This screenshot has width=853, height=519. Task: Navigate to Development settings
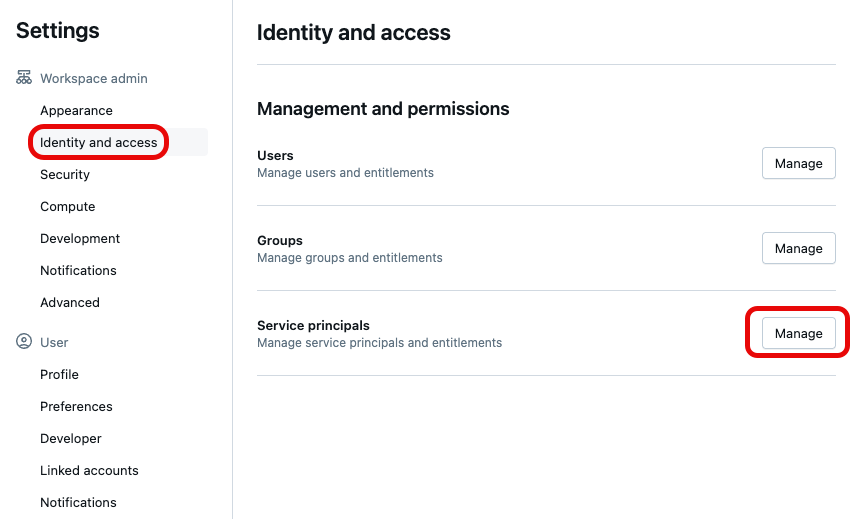(x=80, y=238)
